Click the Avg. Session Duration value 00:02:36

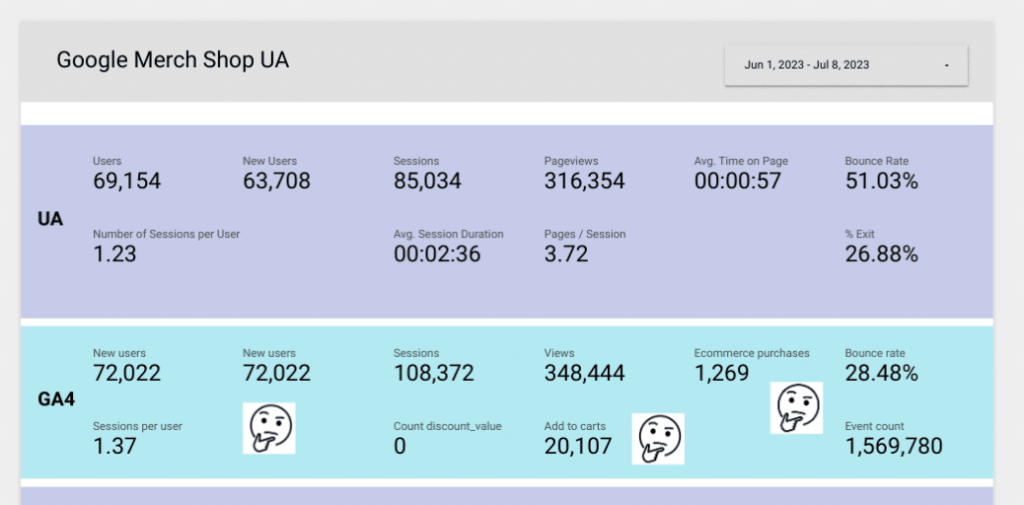[437, 254]
